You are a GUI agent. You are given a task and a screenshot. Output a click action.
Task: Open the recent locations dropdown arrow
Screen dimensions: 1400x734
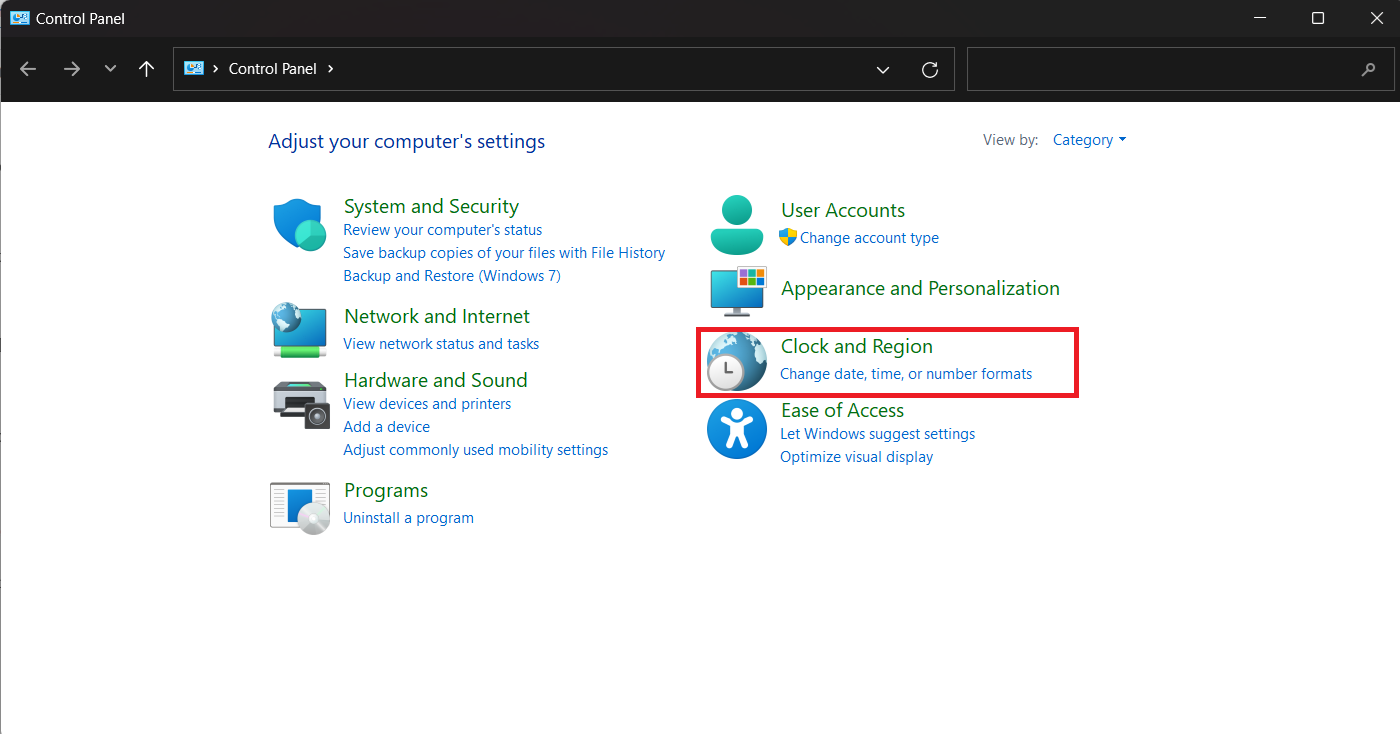tap(110, 69)
